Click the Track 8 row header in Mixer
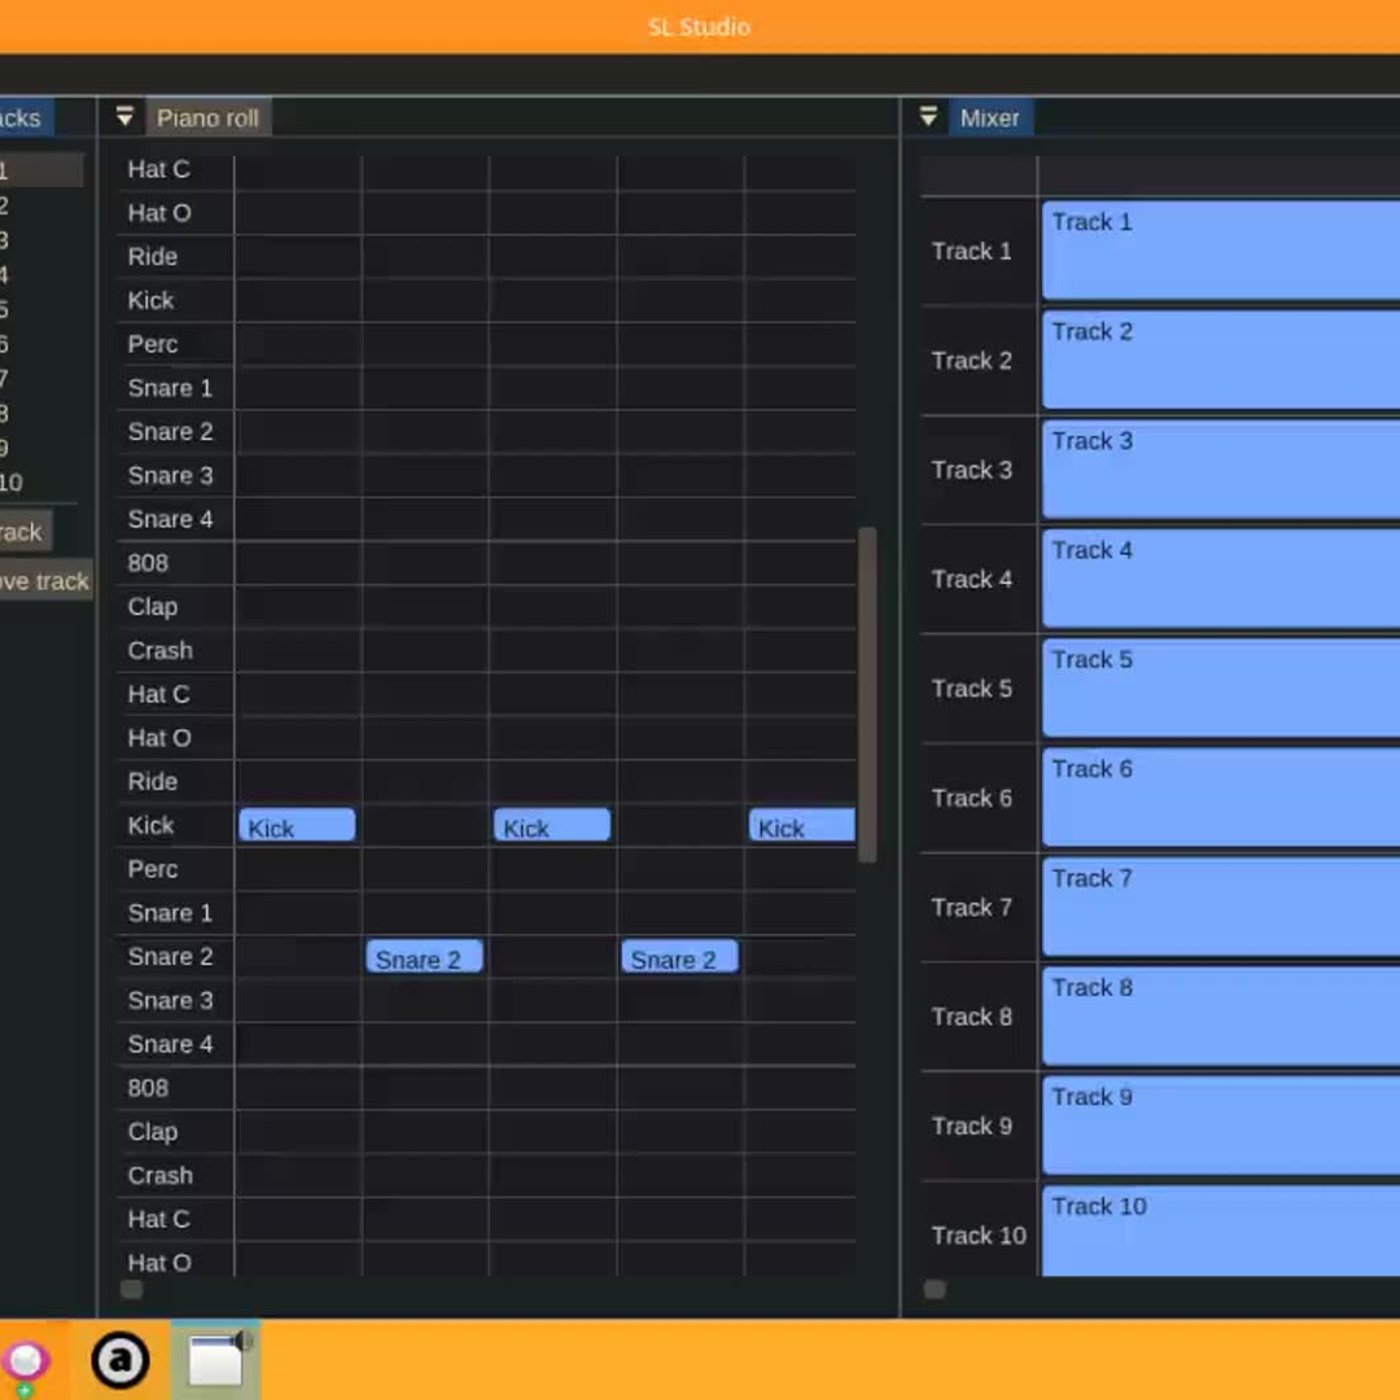 click(x=978, y=1016)
